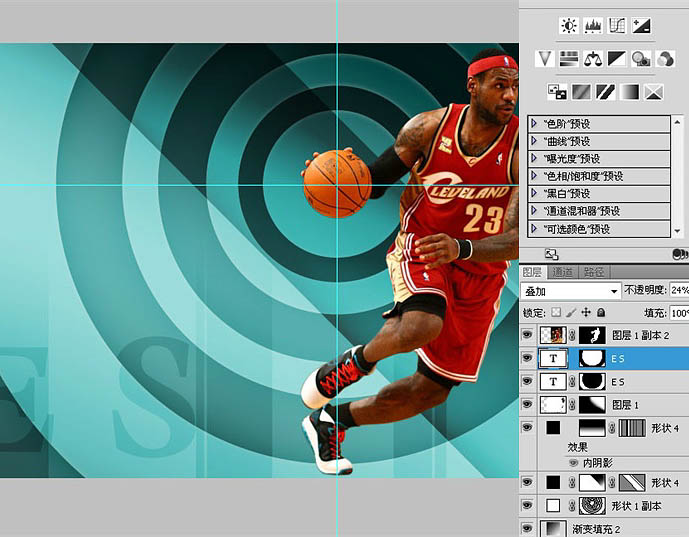Expand the "色相/饱和度" presets group
The image size is (689, 537).
click(x=534, y=176)
